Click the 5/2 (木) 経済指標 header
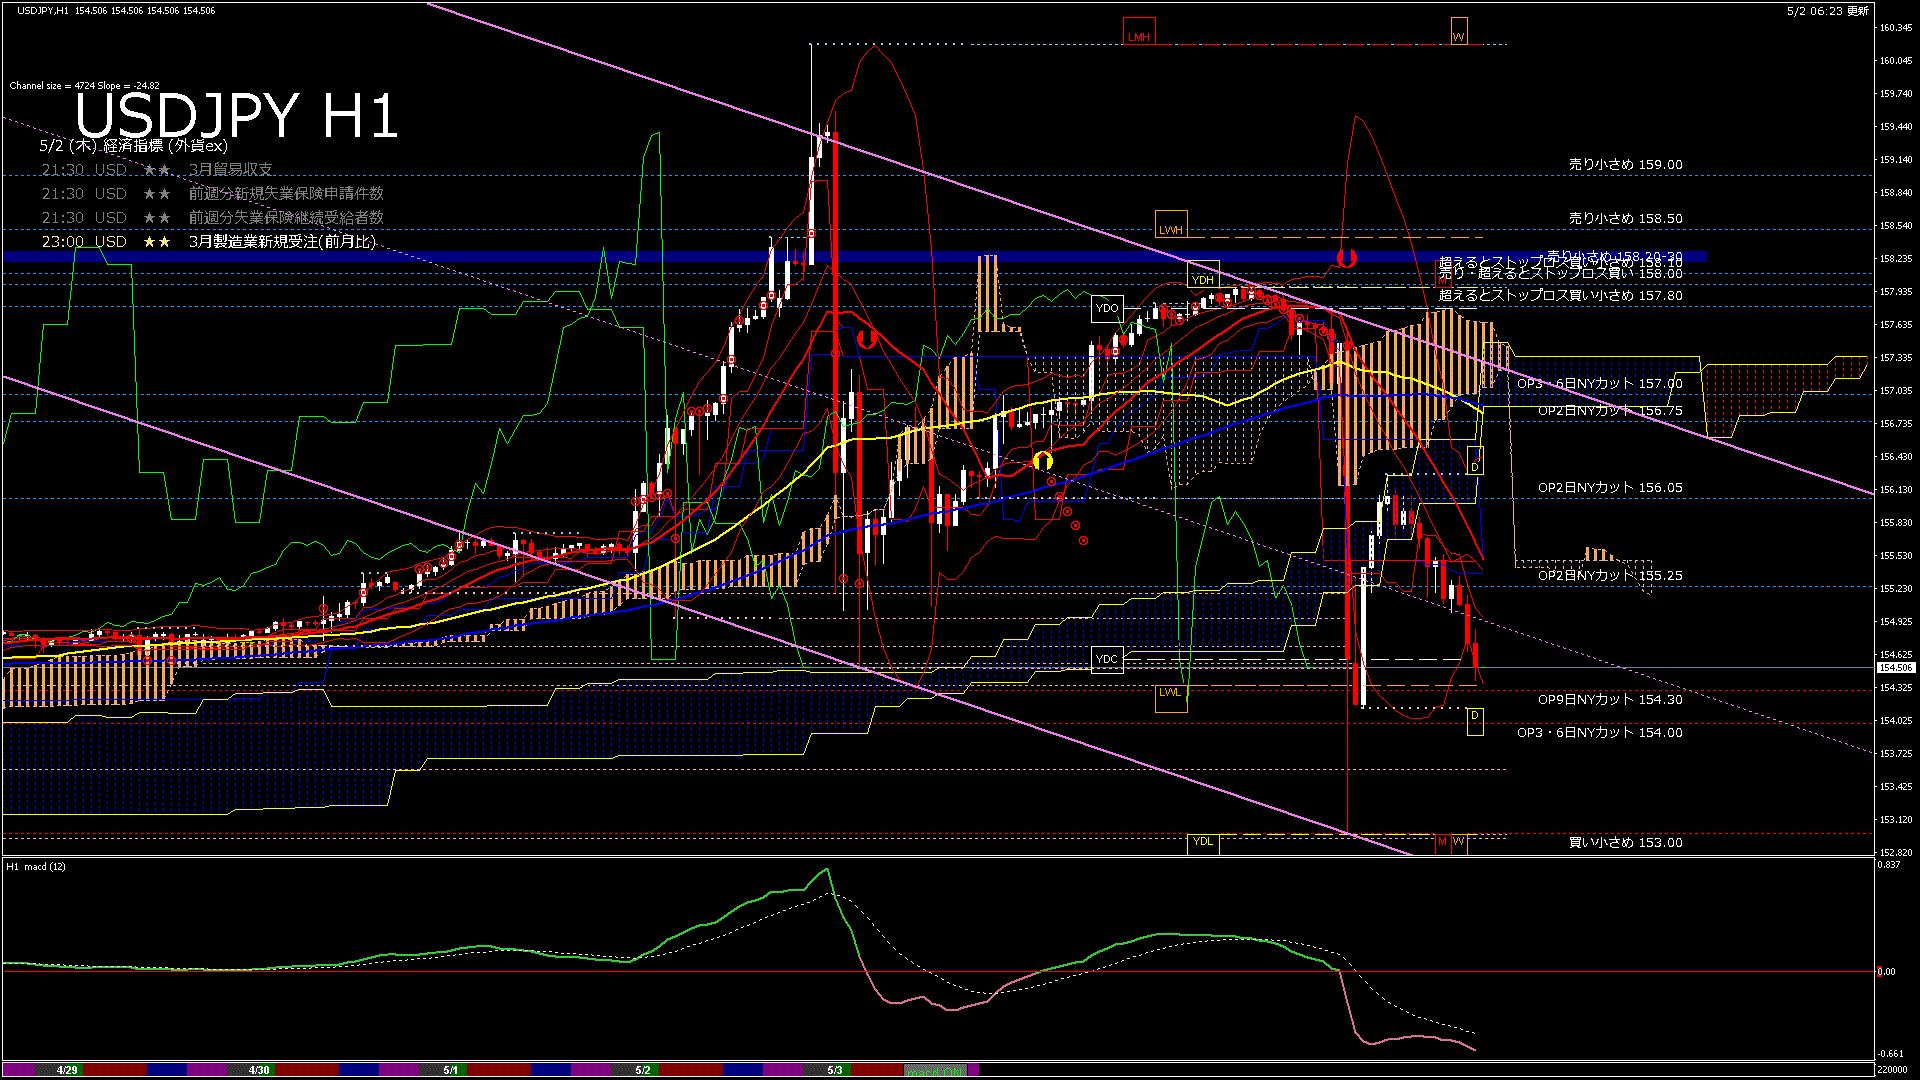The width and height of the screenshot is (1920, 1080). coord(133,146)
